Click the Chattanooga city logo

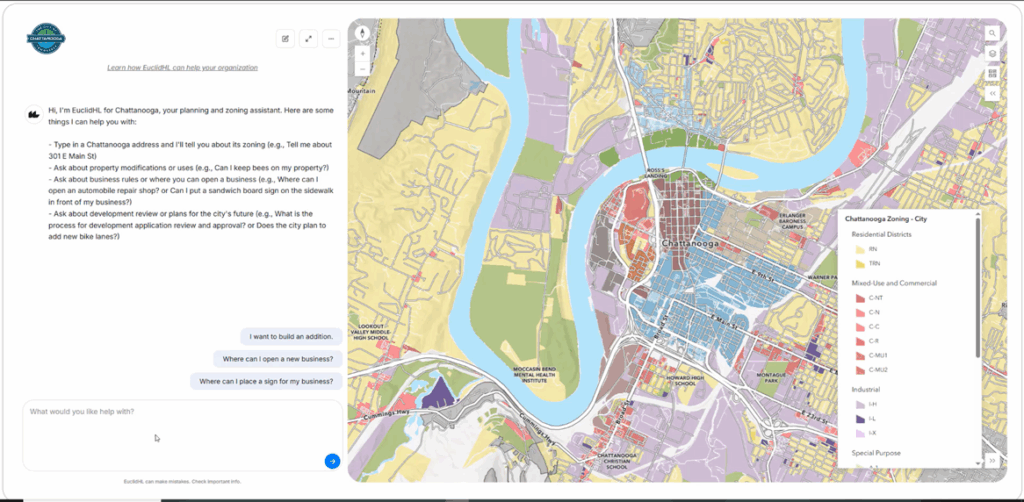pos(46,39)
